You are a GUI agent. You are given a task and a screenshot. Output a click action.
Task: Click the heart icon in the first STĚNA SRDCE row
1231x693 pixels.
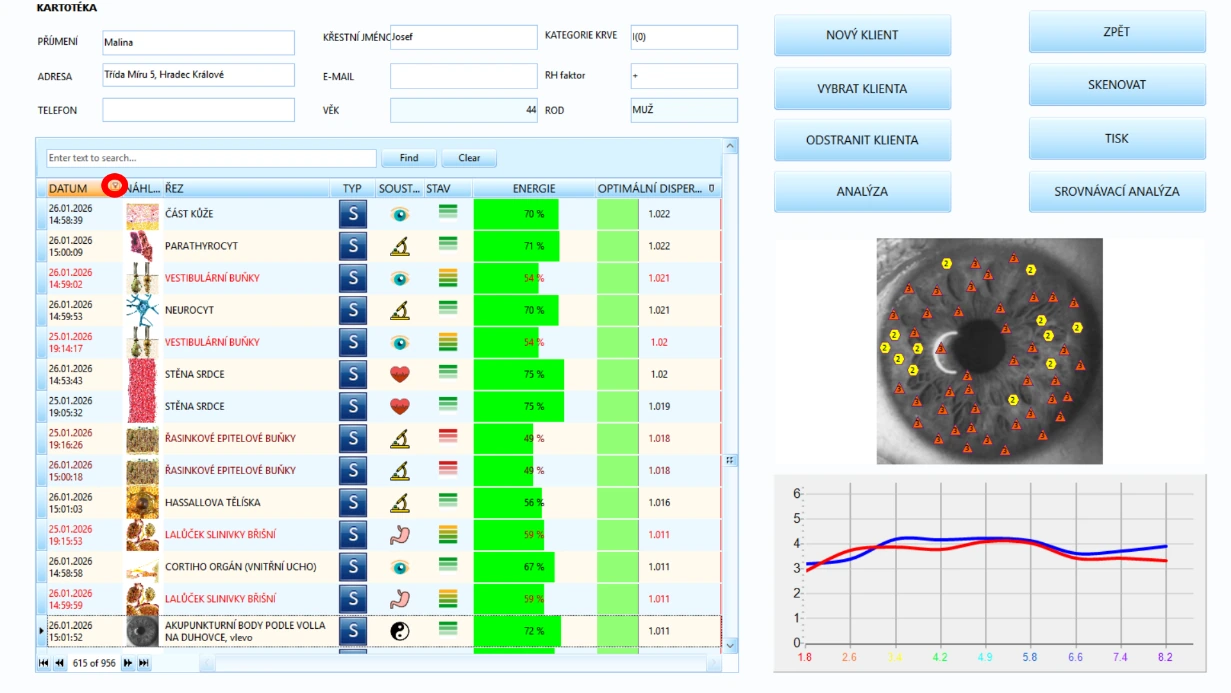tap(400, 374)
